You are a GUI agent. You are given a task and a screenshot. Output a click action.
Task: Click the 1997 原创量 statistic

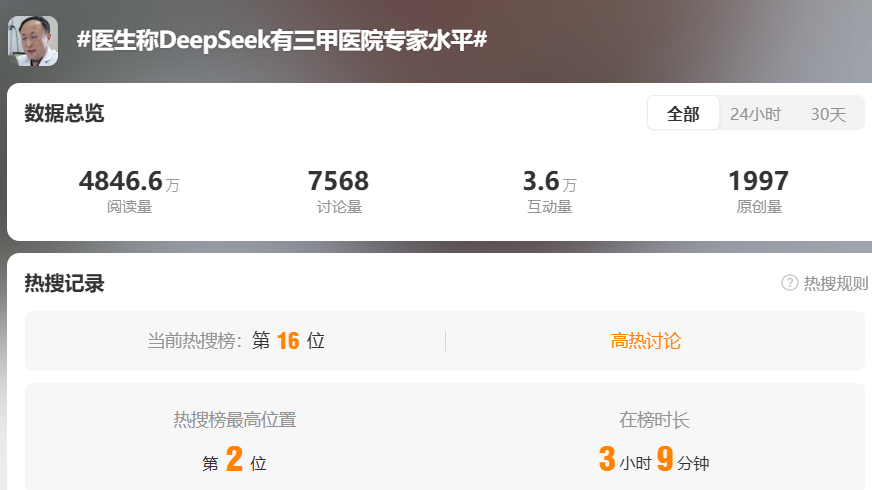(759, 191)
